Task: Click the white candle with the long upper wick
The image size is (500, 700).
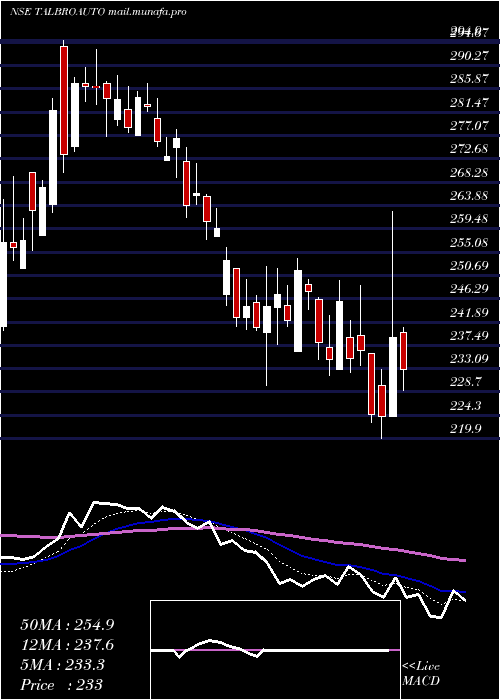Action: [x=393, y=377]
